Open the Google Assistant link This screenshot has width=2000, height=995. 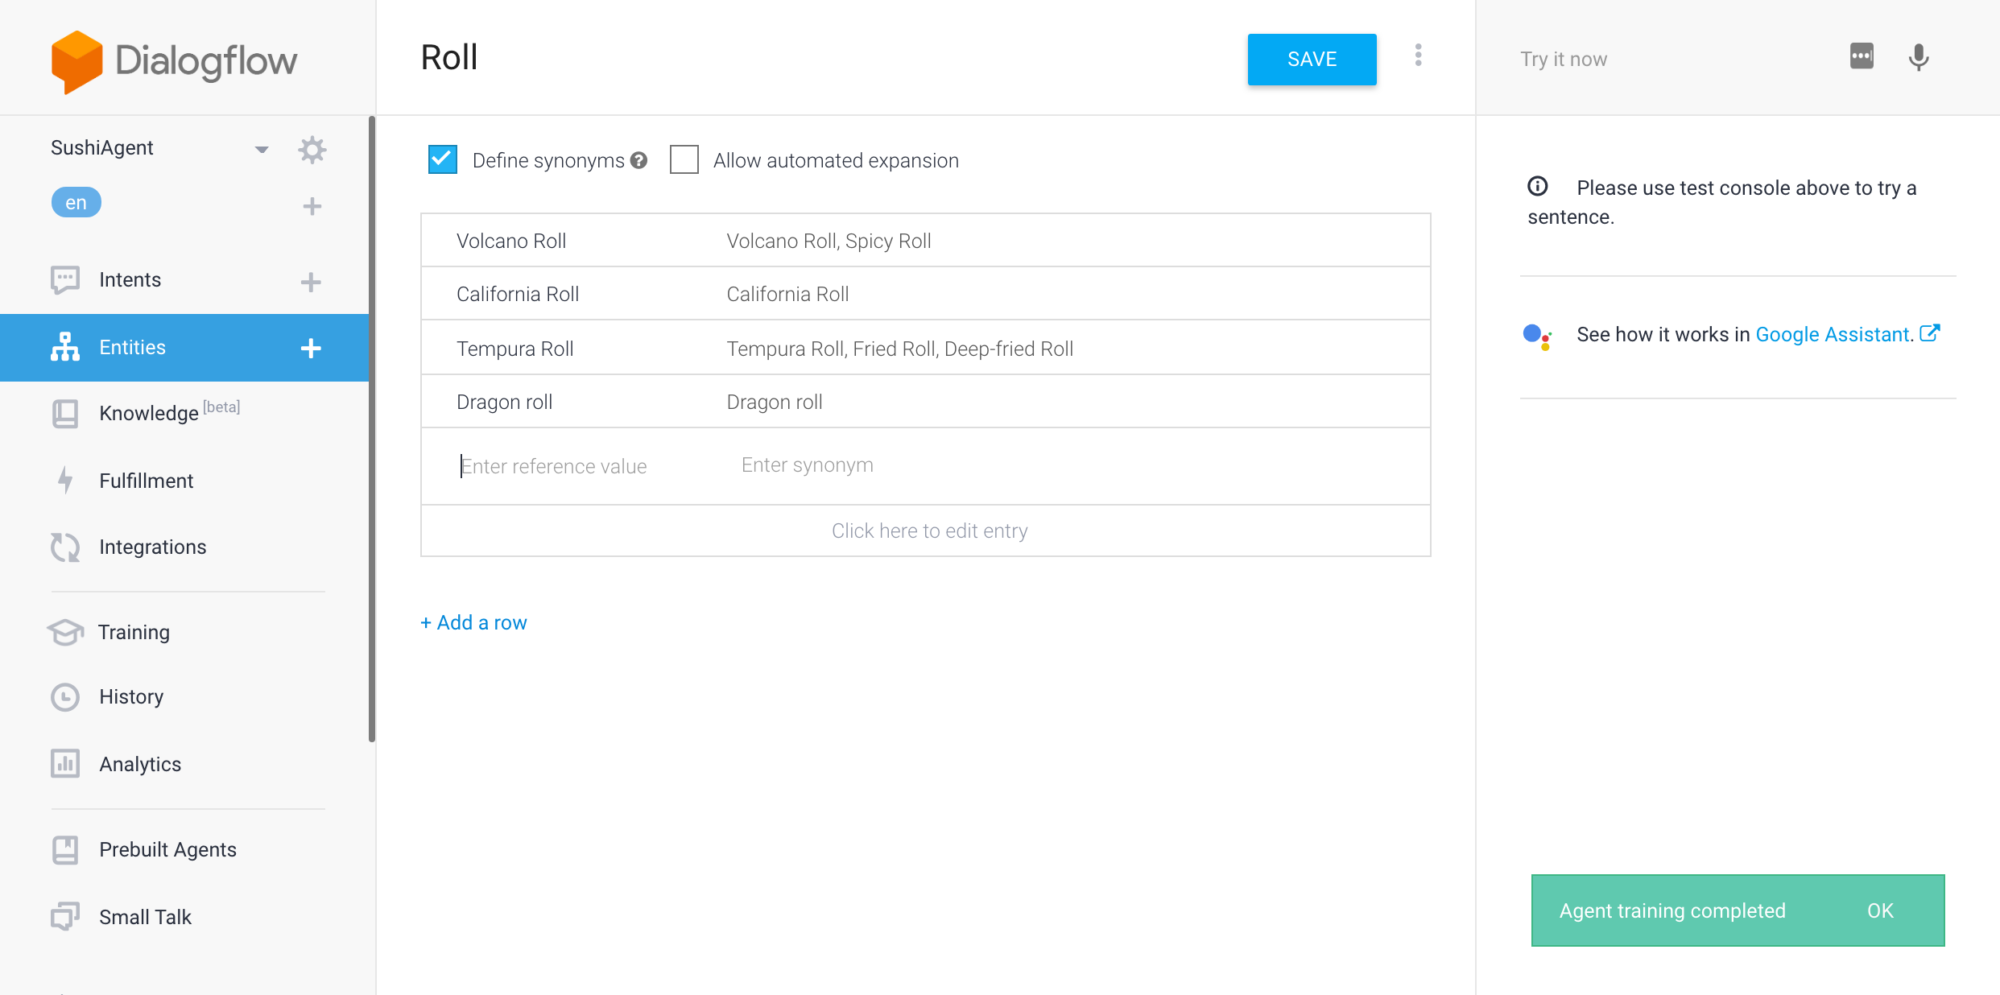pos(1834,334)
